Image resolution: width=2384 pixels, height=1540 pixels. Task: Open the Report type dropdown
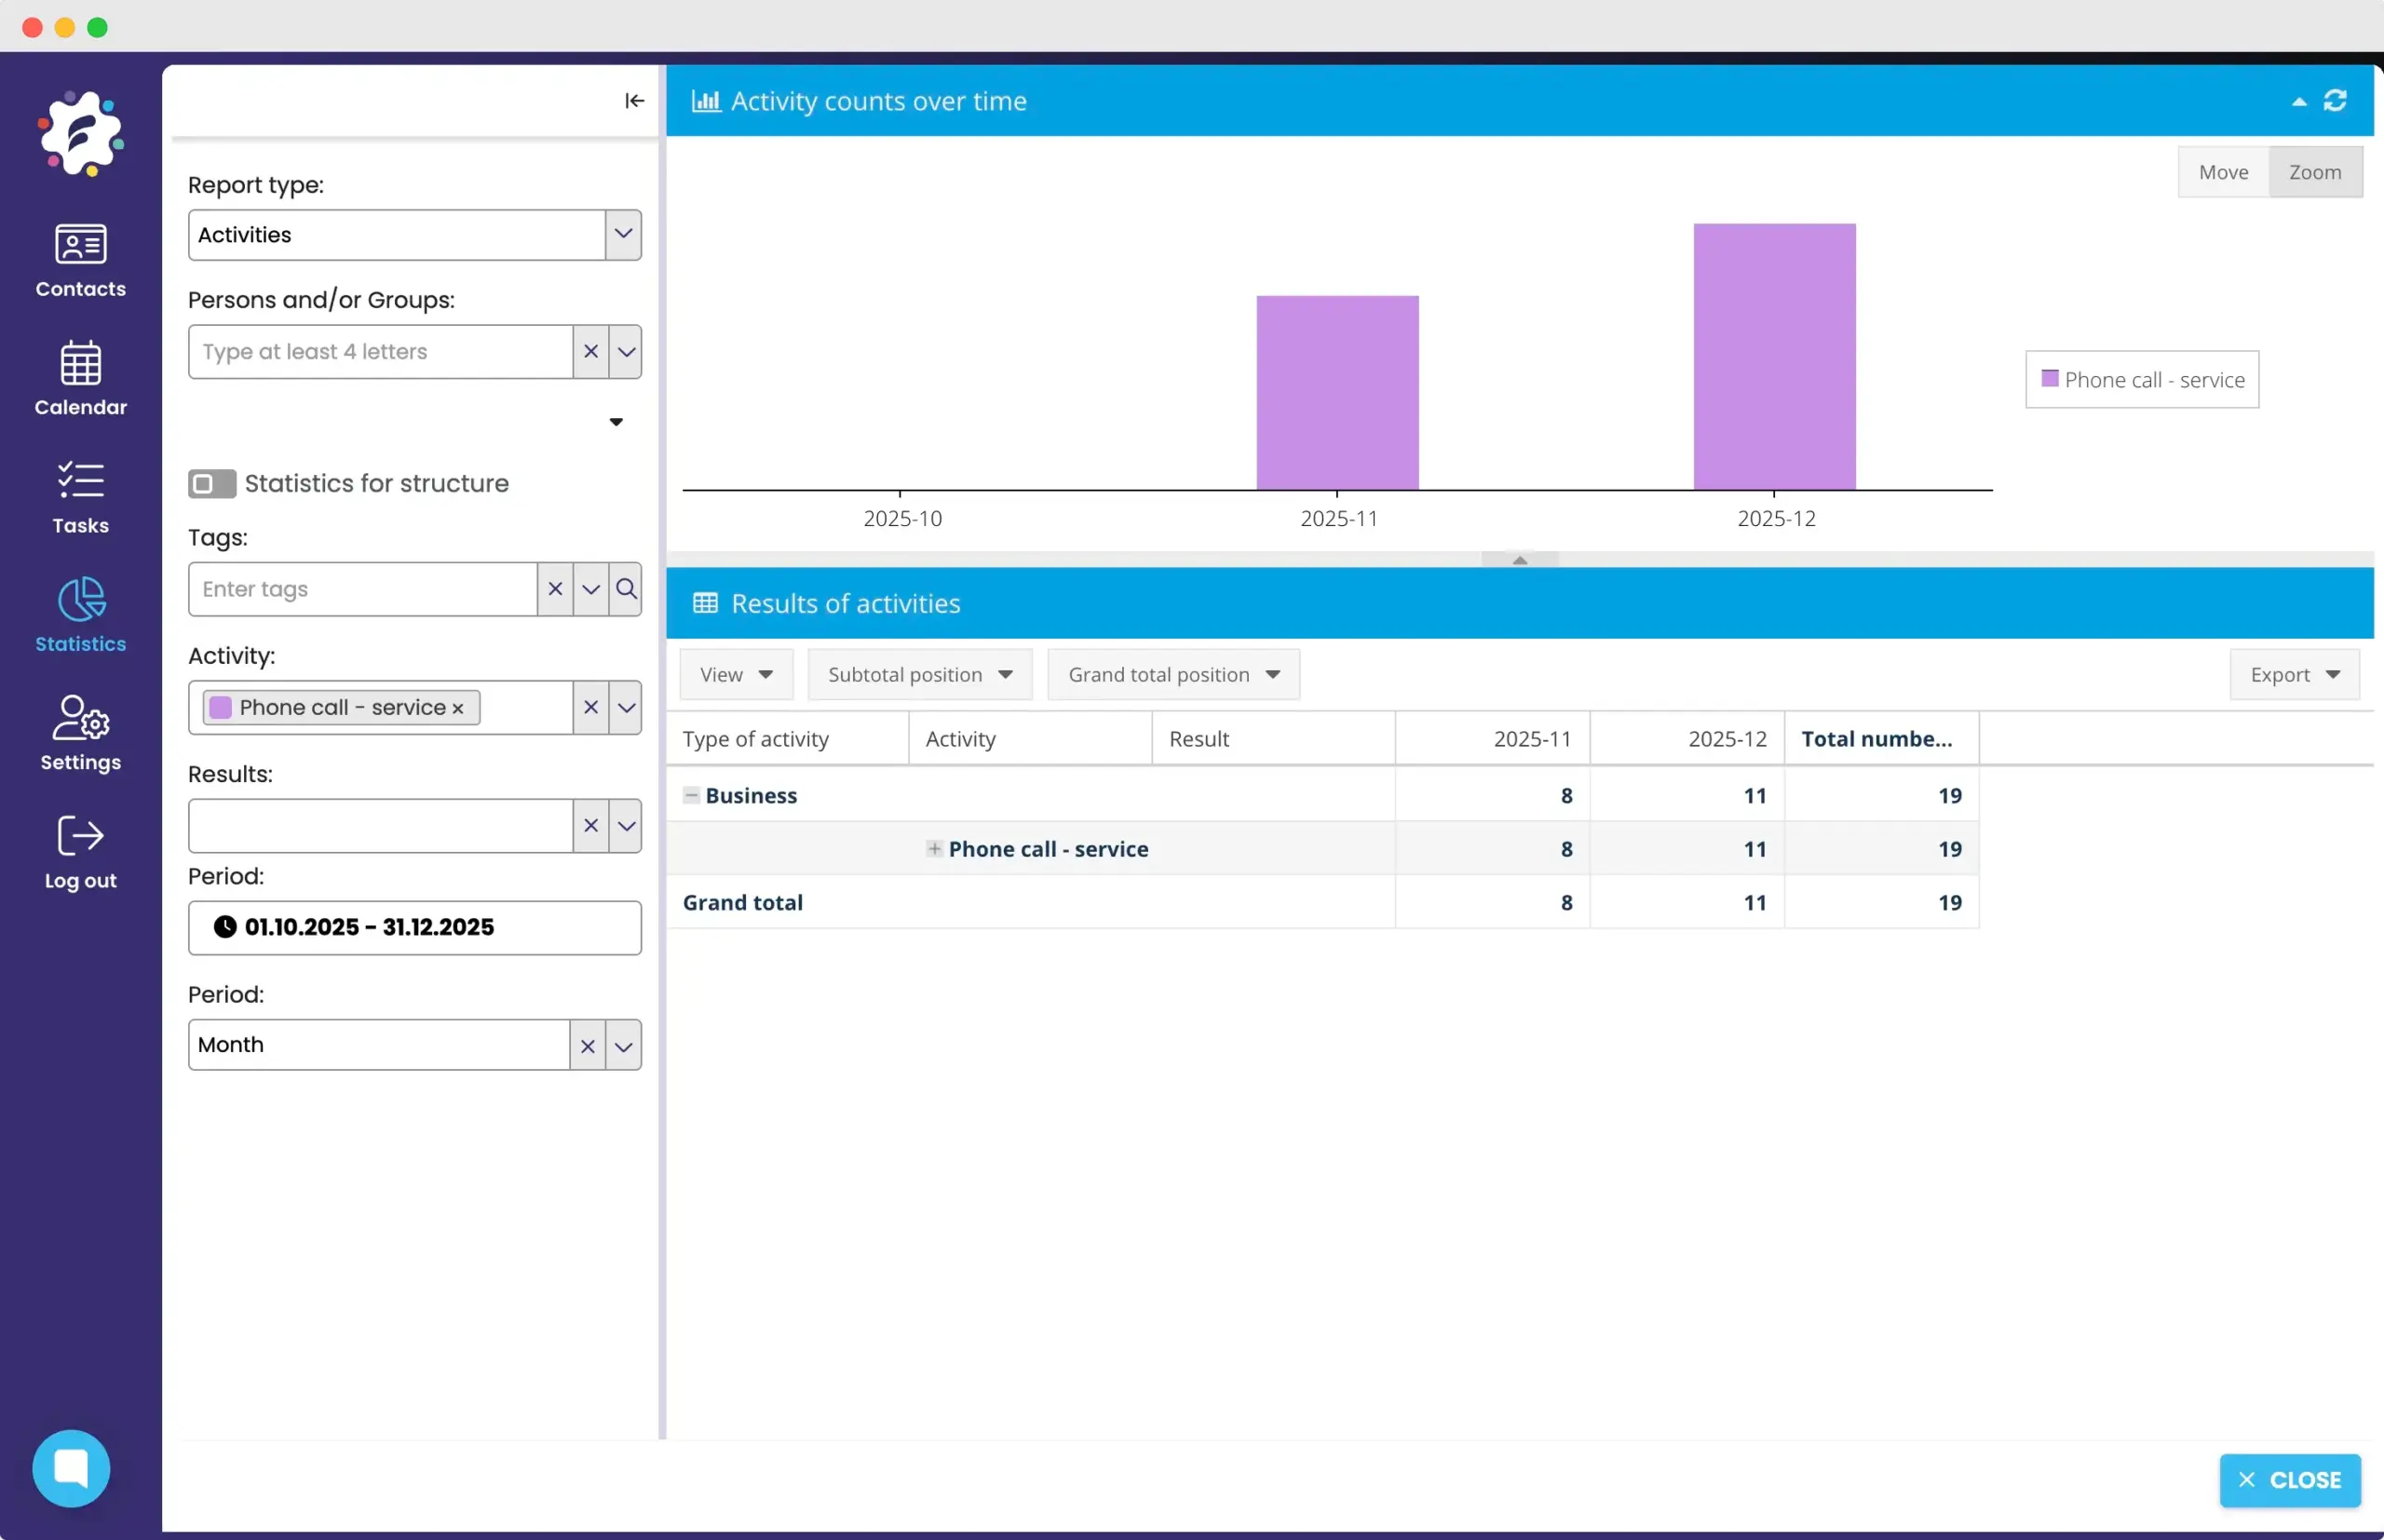click(x=622, y=235)
